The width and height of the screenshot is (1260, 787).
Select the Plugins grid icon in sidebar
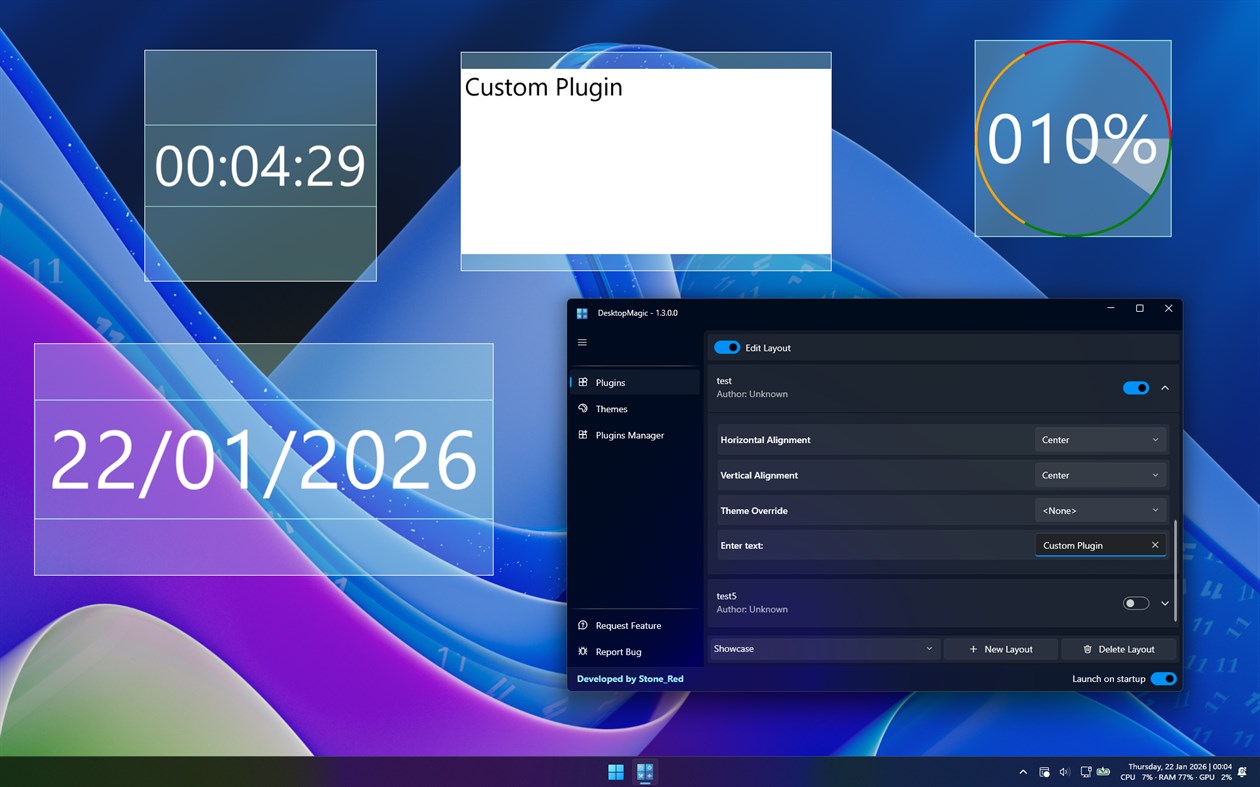(583, 382)
